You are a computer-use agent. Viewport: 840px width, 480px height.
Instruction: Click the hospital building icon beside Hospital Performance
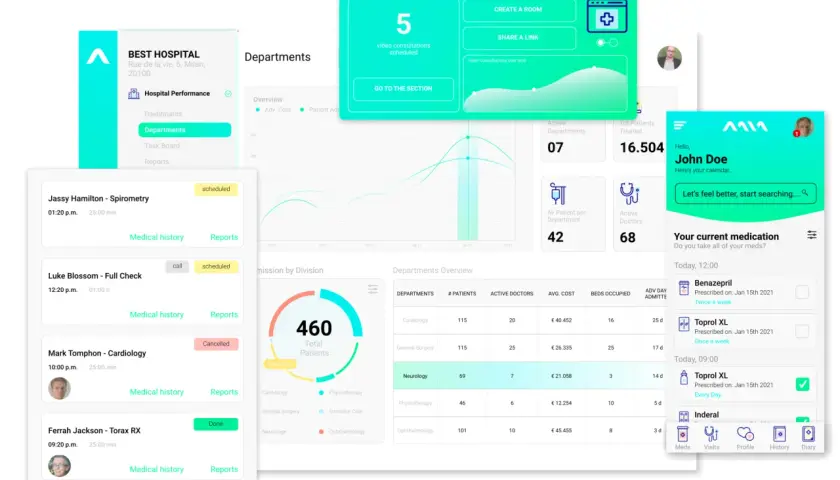[x=133, y=94]
